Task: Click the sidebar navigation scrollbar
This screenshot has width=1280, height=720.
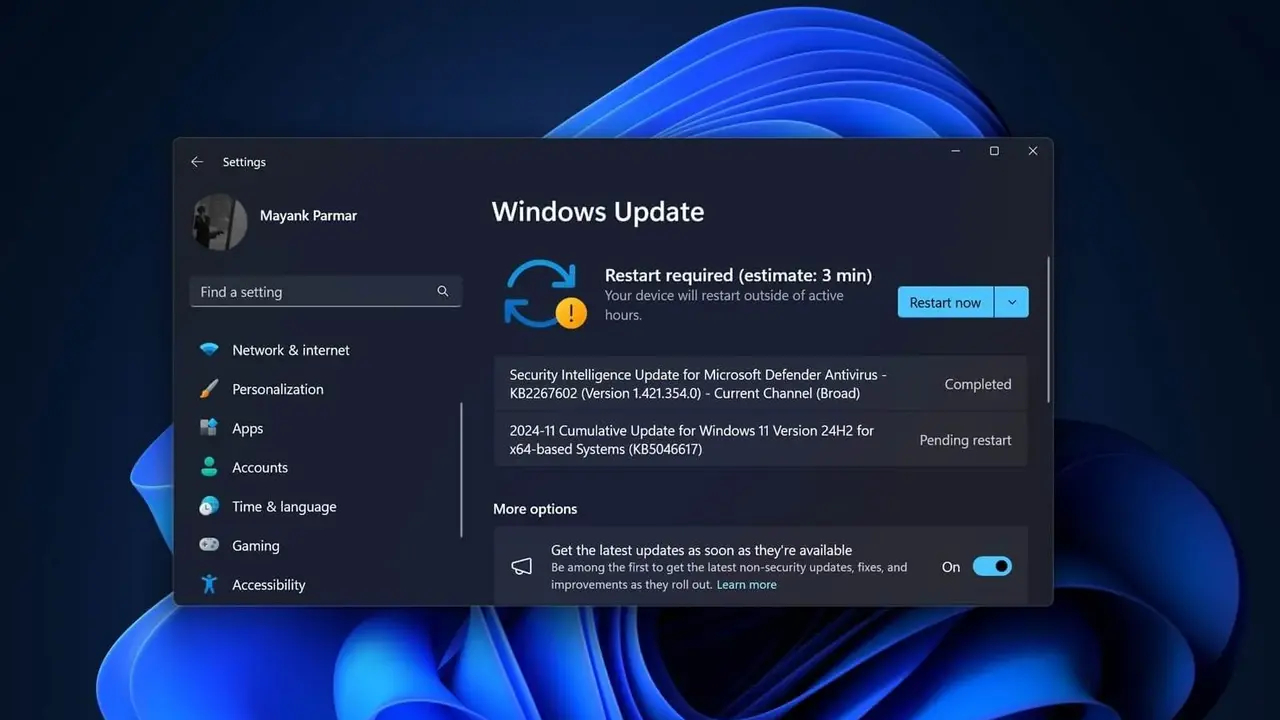Action: click(x=461, y=469)
